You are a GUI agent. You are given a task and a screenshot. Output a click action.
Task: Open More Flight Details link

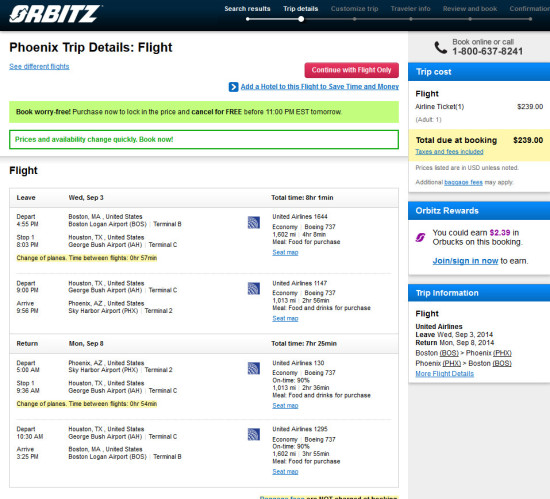pyautogui.click(x=444, y=374)
